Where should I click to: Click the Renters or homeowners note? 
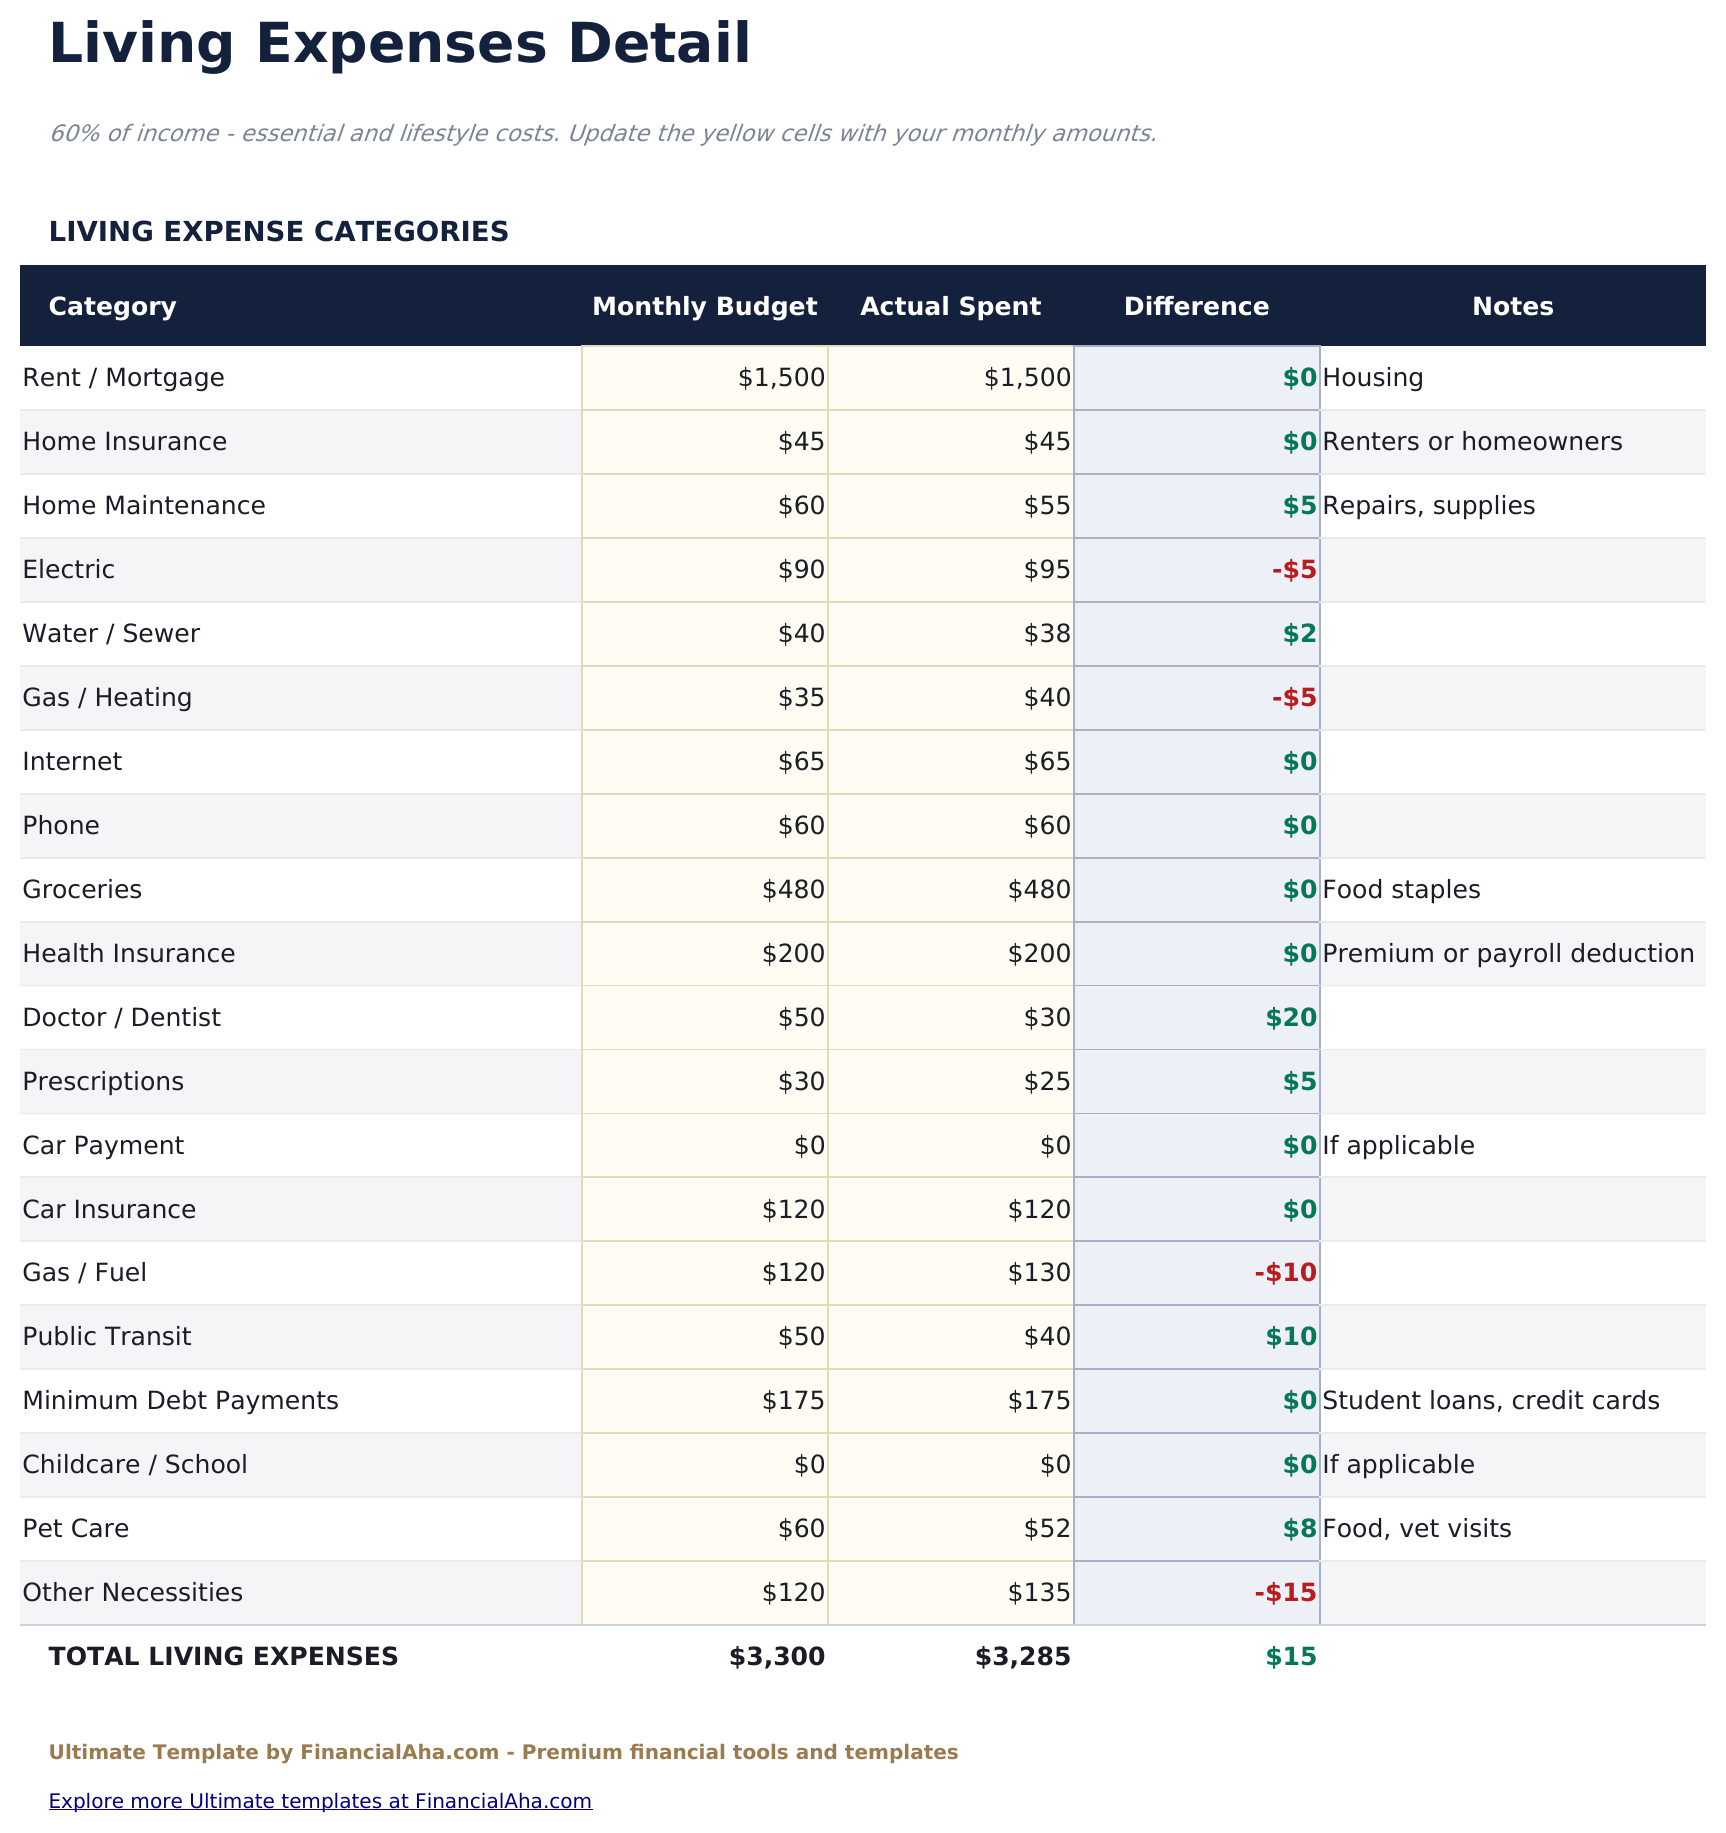1472,441
